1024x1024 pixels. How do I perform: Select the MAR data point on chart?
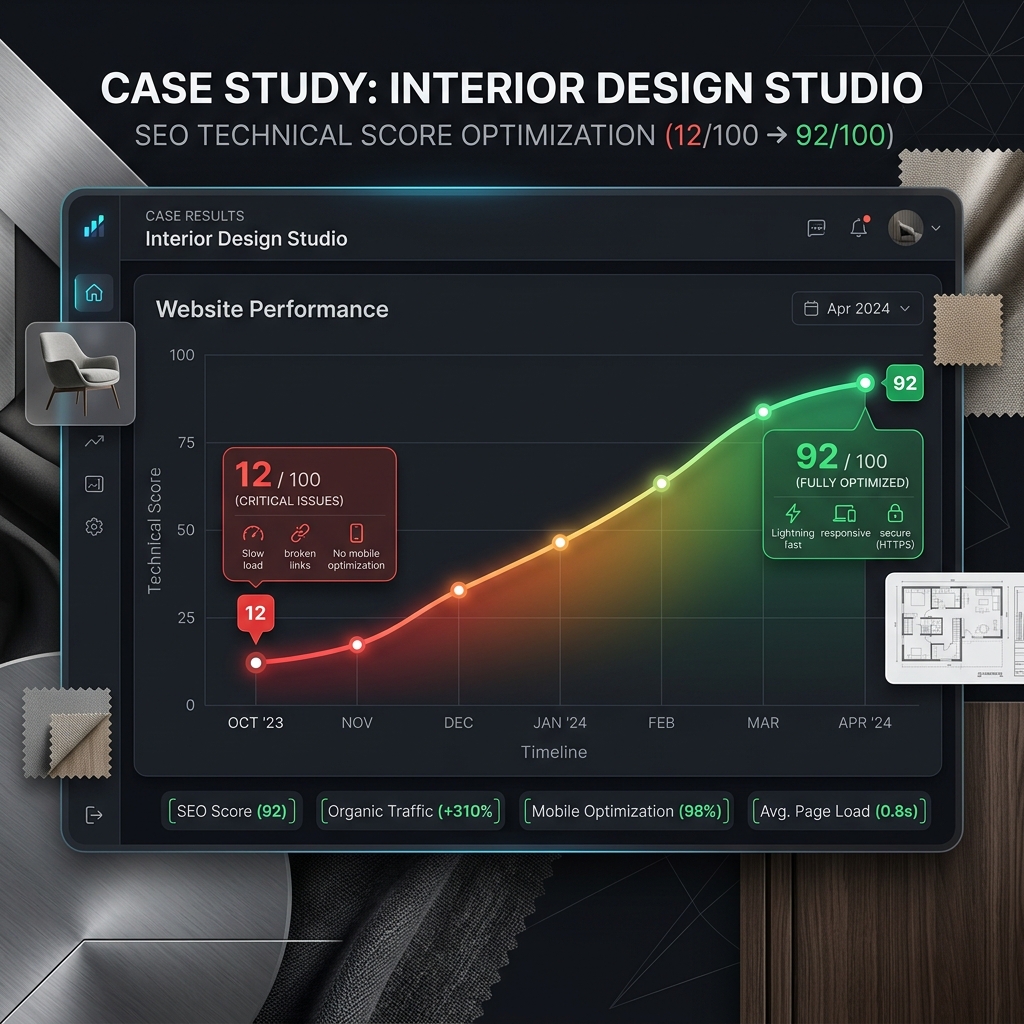tap(763, 411)
